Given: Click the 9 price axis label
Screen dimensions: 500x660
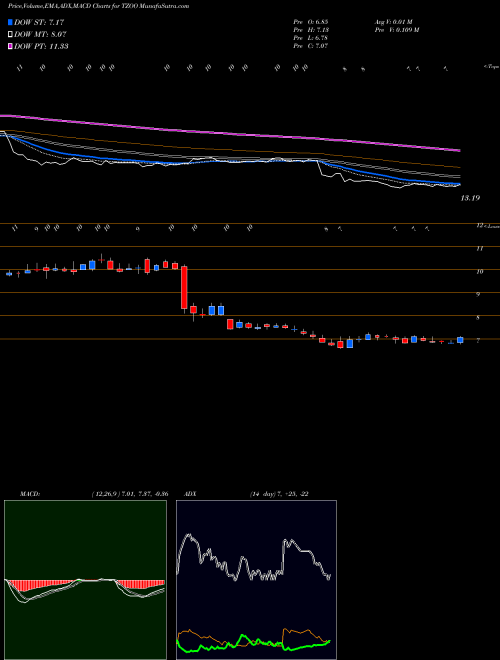Looking at the screenshot, I should 478,295.
